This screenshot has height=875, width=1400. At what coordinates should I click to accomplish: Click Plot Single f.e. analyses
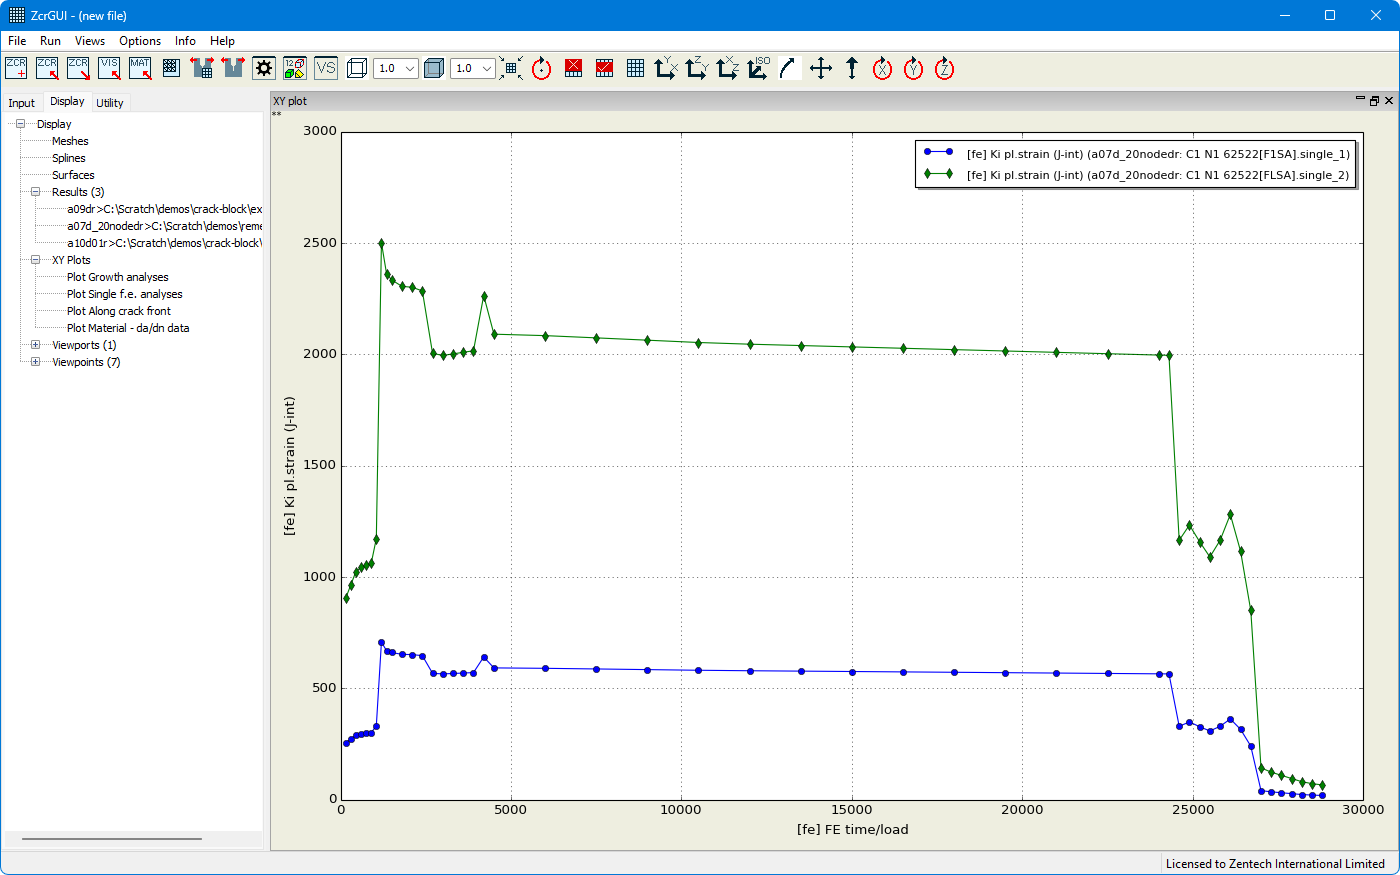tap(125, 294)
